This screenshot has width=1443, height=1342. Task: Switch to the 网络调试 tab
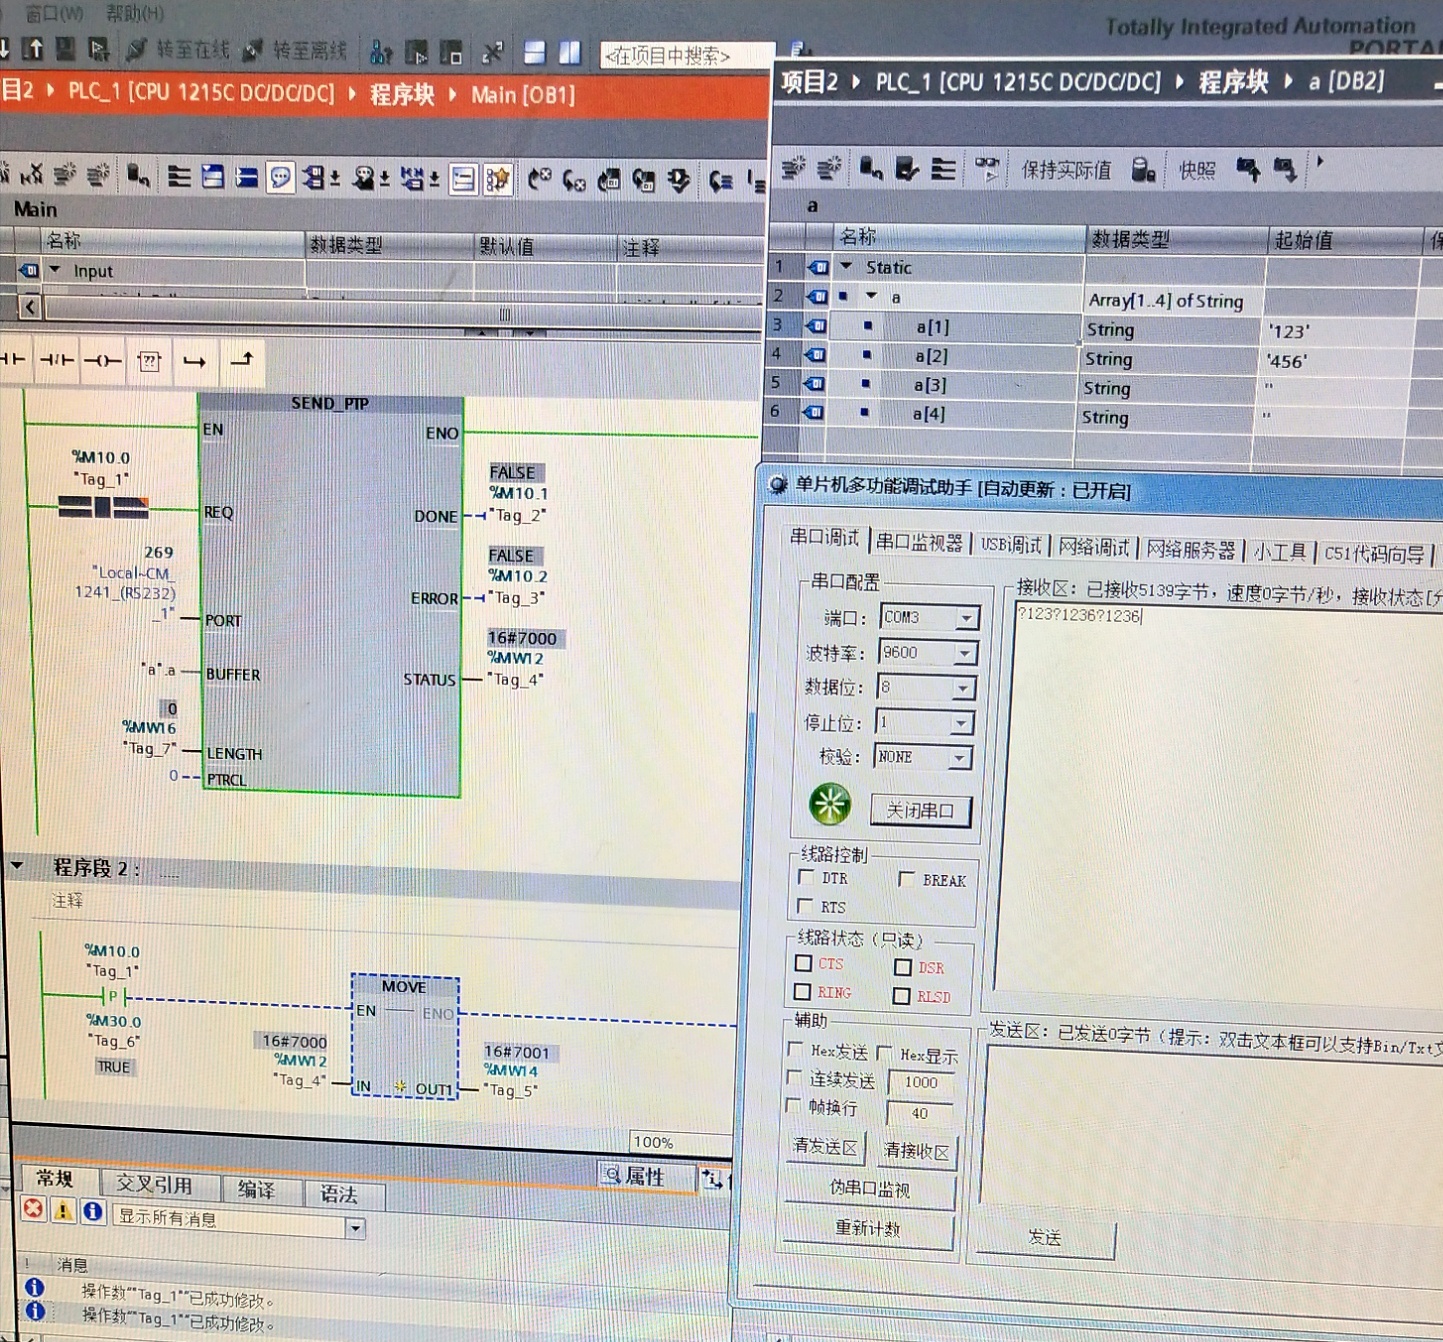point(1093,546)
